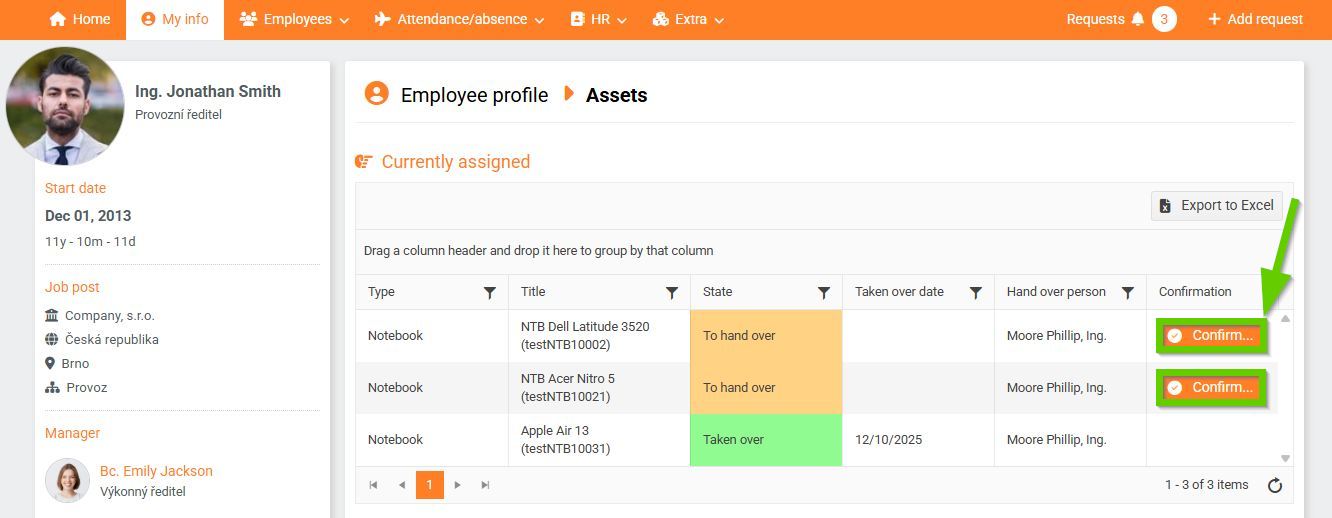Viewport: 1332px width, 518px height.
Task: Open the Title column filter icon
Action: (672, 292)
